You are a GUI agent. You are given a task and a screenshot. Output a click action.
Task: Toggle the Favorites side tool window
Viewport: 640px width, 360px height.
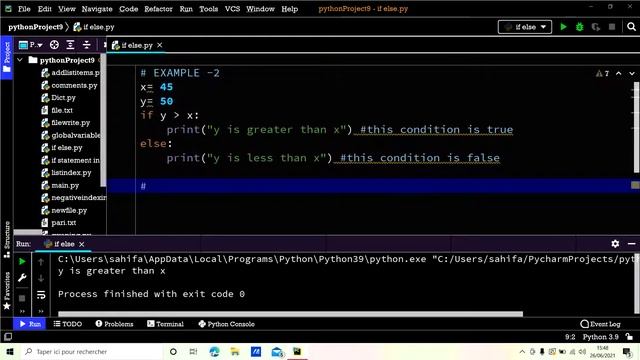pyautogui.click(x=7, y=291)
